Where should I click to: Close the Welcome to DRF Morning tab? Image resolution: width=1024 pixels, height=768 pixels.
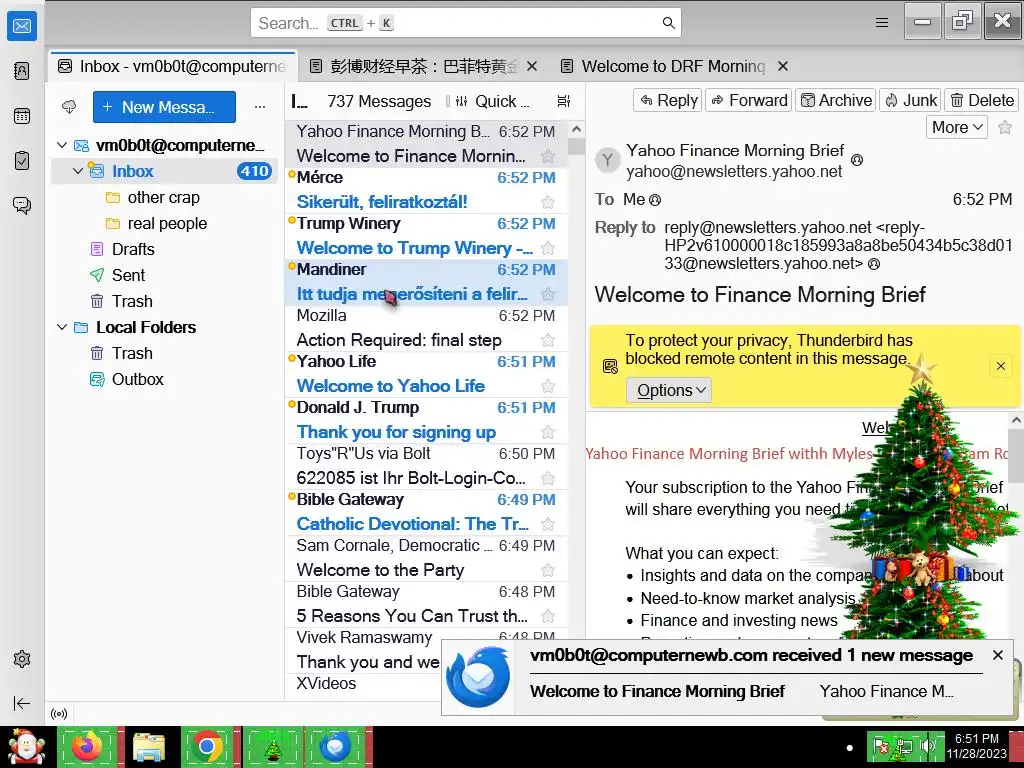783,66
